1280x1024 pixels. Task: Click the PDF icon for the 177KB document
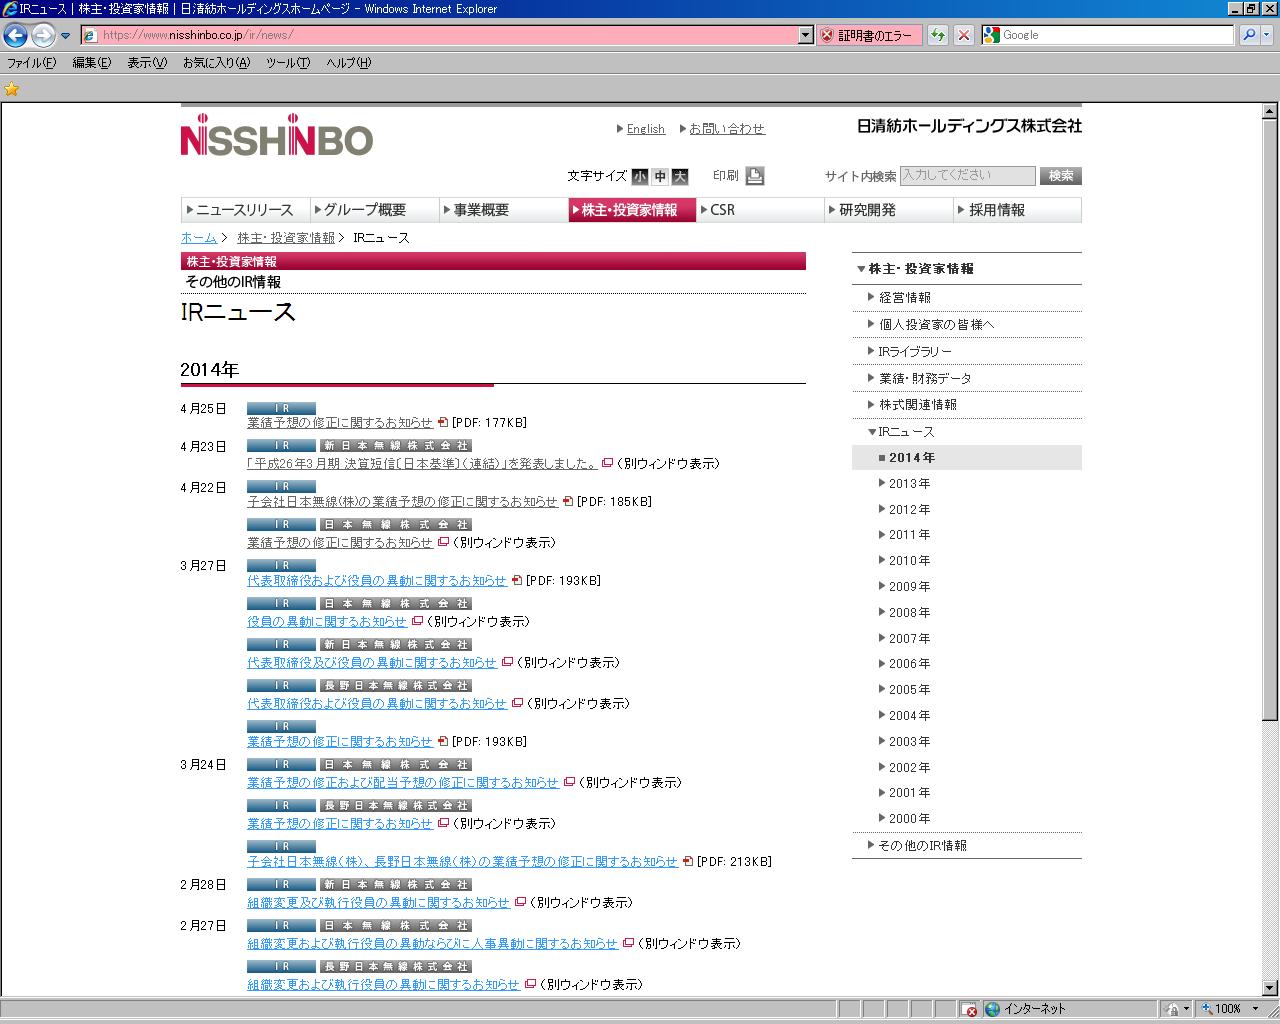(x=443, y=423)
